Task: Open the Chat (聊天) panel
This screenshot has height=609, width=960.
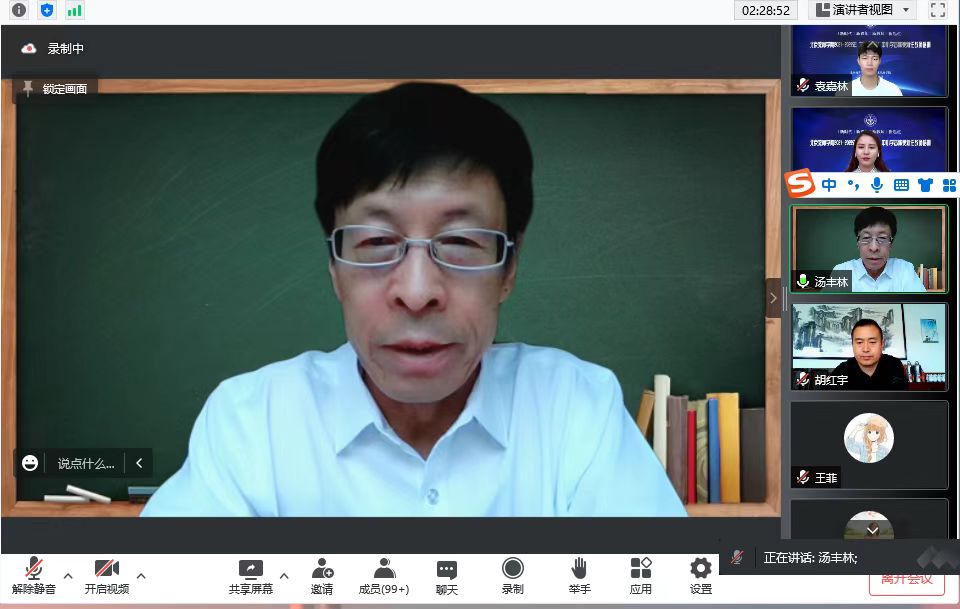Action: tap(447, 576)
